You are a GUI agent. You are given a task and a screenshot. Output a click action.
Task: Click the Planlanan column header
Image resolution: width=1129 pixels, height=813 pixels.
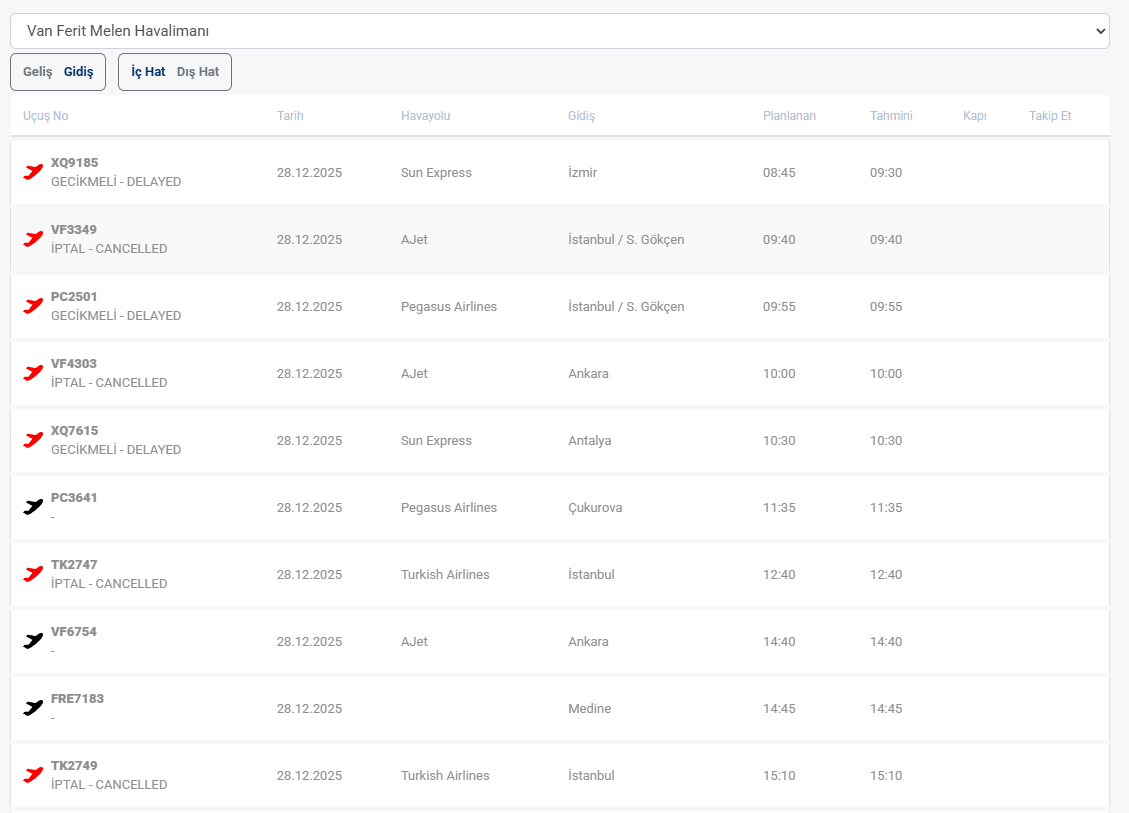coord(789,116)
